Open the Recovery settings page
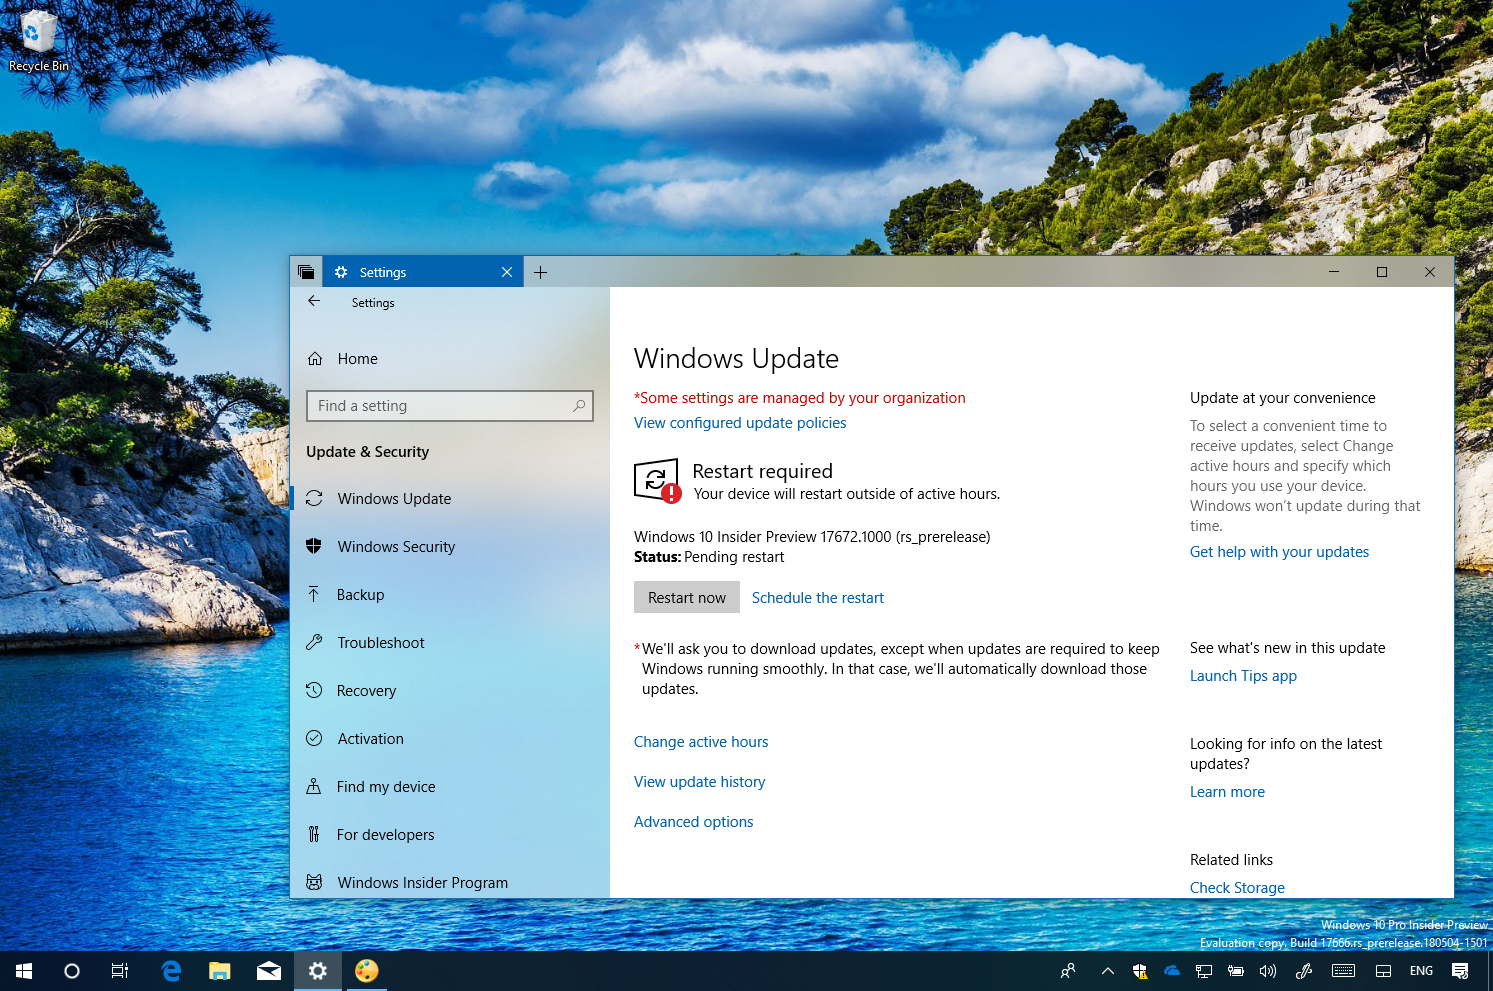The height and width of the screenshot is (991, 1493). click(x=450, y=690)
